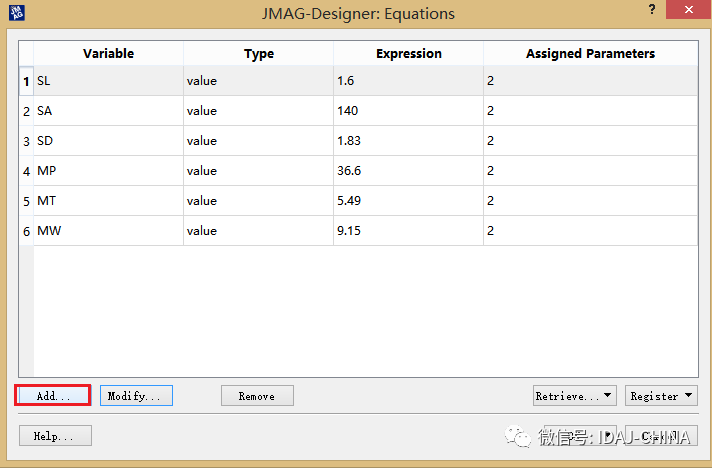Click expression value 1.6
Viewport: 712px width, 468px height.
click(408, 81)
